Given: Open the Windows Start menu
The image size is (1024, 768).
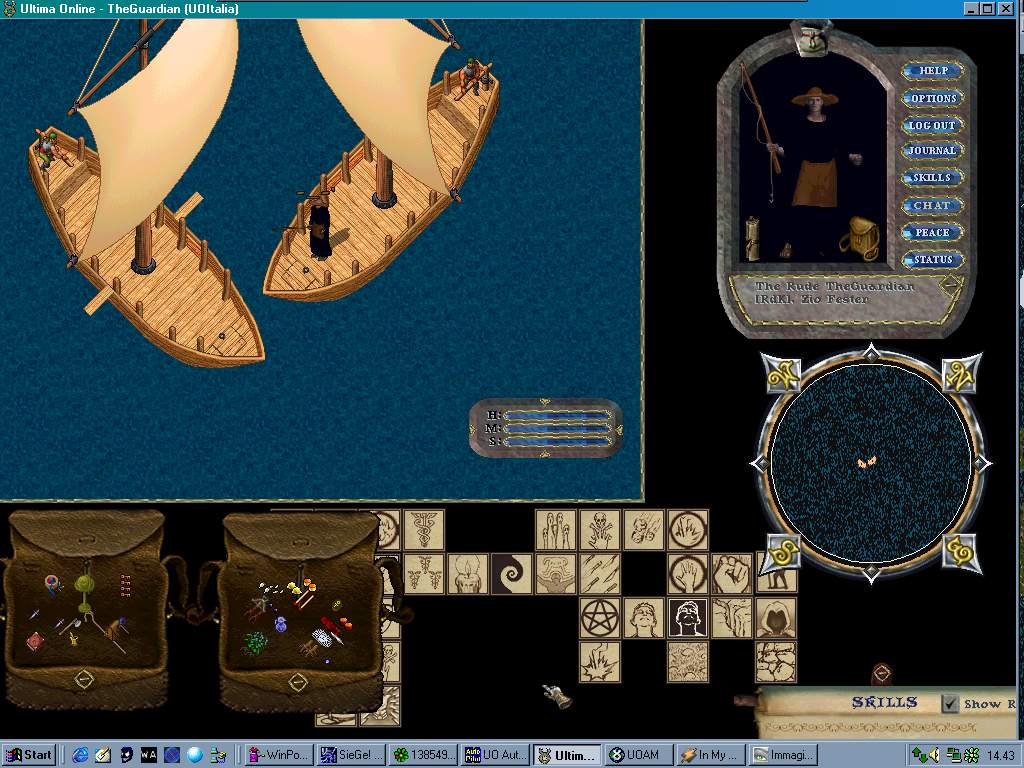Looking at the screenshot, I should pos(29,755).
